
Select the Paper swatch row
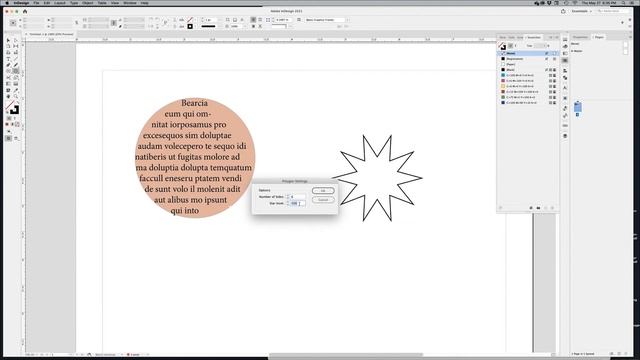(x=528, y=64)
